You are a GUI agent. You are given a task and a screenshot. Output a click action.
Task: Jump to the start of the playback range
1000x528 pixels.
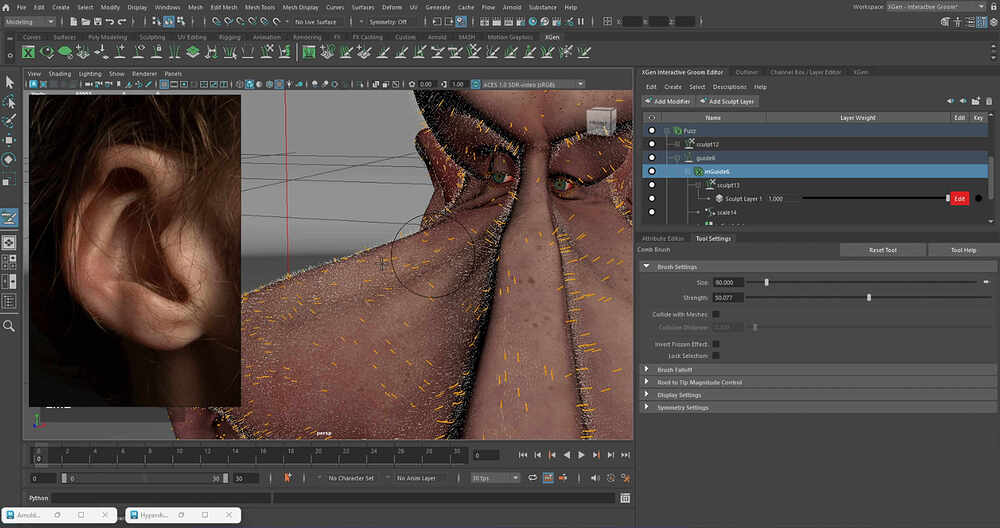tap(523, 455)
